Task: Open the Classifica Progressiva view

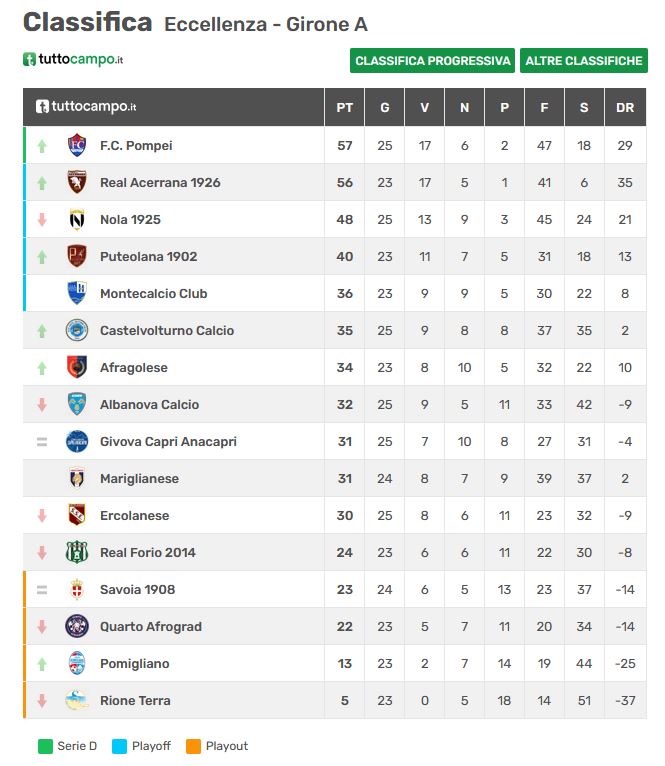Action: (432, 61)
